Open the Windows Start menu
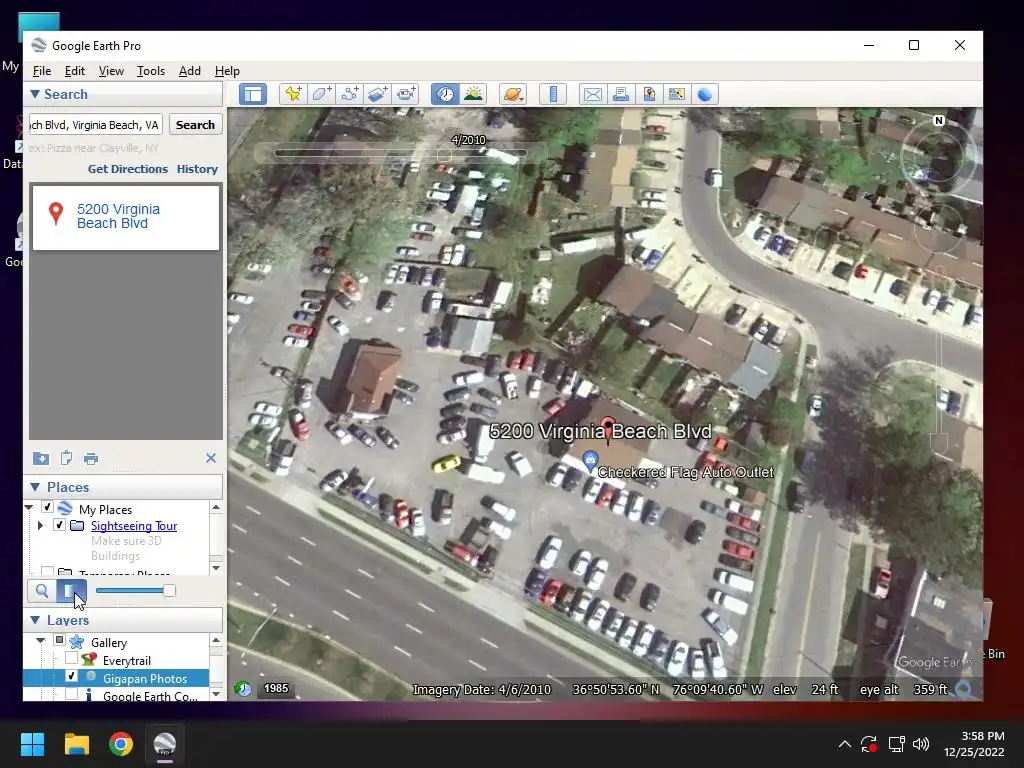Image resolution: width=1024 pixels, height=768 pixels. (32, 744)
